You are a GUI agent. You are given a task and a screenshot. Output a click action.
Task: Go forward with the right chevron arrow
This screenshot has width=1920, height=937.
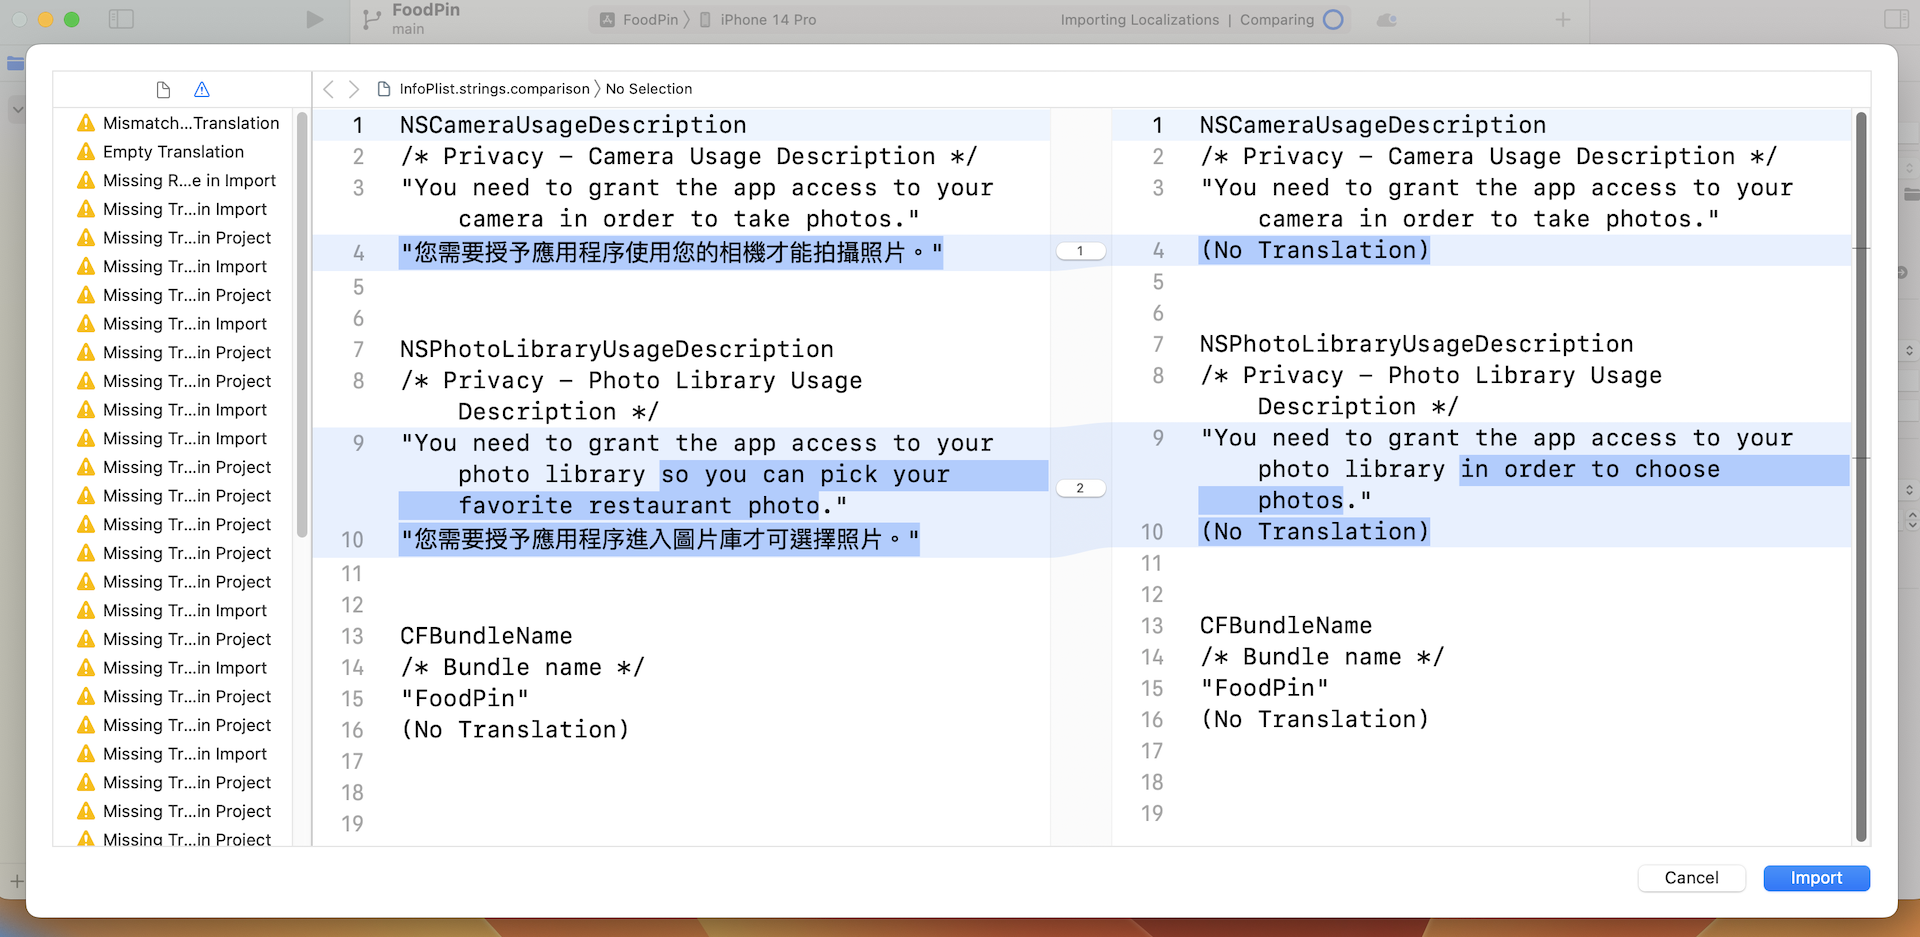pyautogui.click(x=354, y=89)
